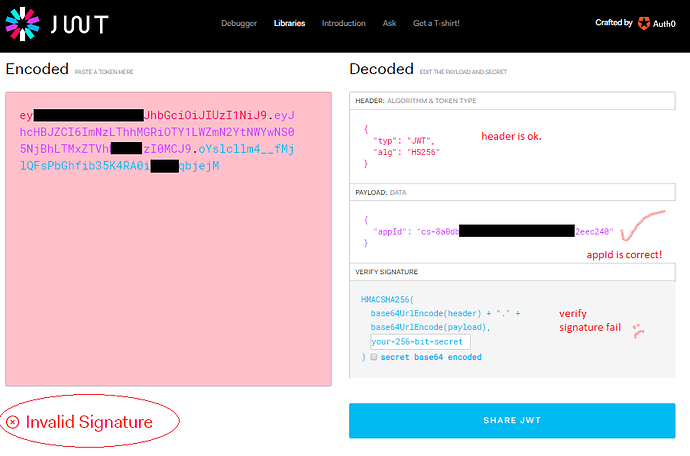Open the Debugger menu item
The width and height of the screenshot is (690, 456).
coord(239,23)
